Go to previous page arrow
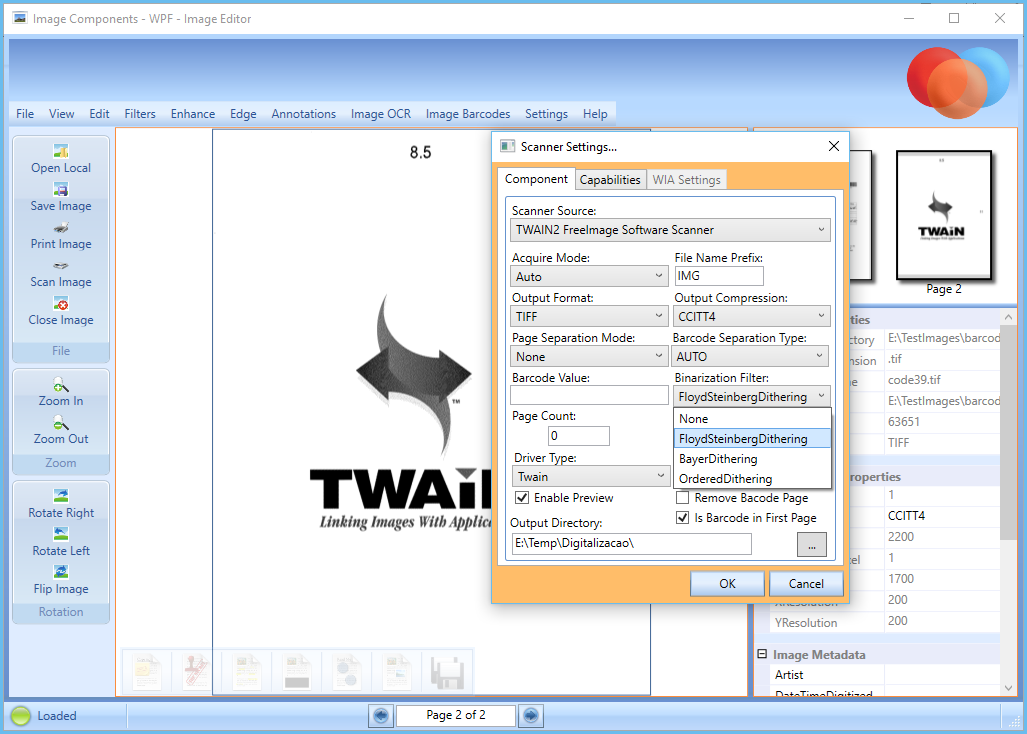Viewport: 1027px width, 734px height. [381, 716]
